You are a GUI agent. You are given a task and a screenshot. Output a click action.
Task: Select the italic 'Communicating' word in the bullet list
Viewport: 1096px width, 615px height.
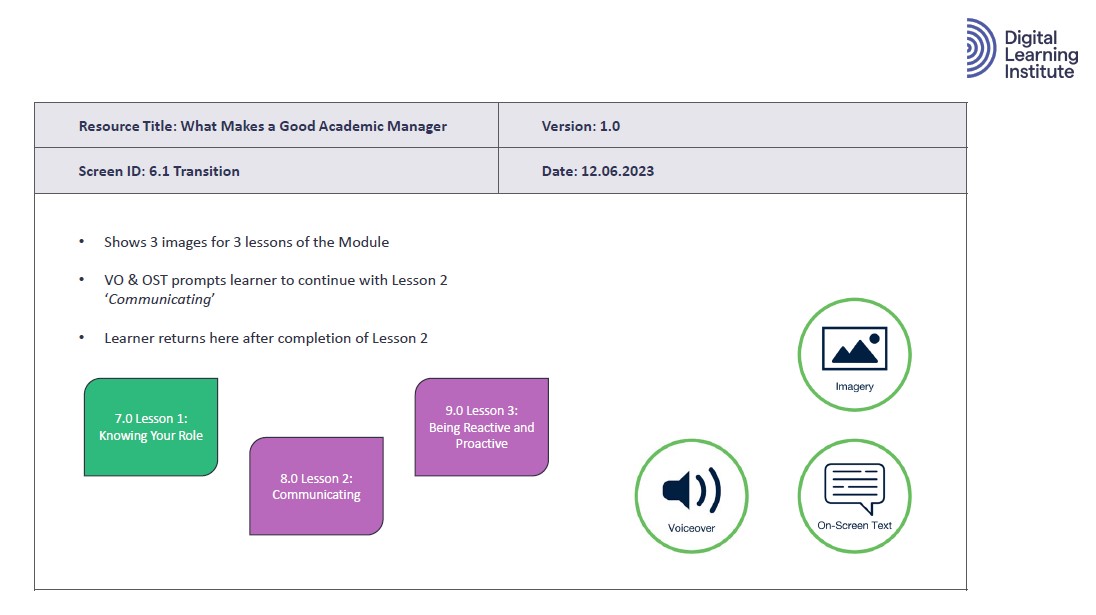click(x=146, y=299)
